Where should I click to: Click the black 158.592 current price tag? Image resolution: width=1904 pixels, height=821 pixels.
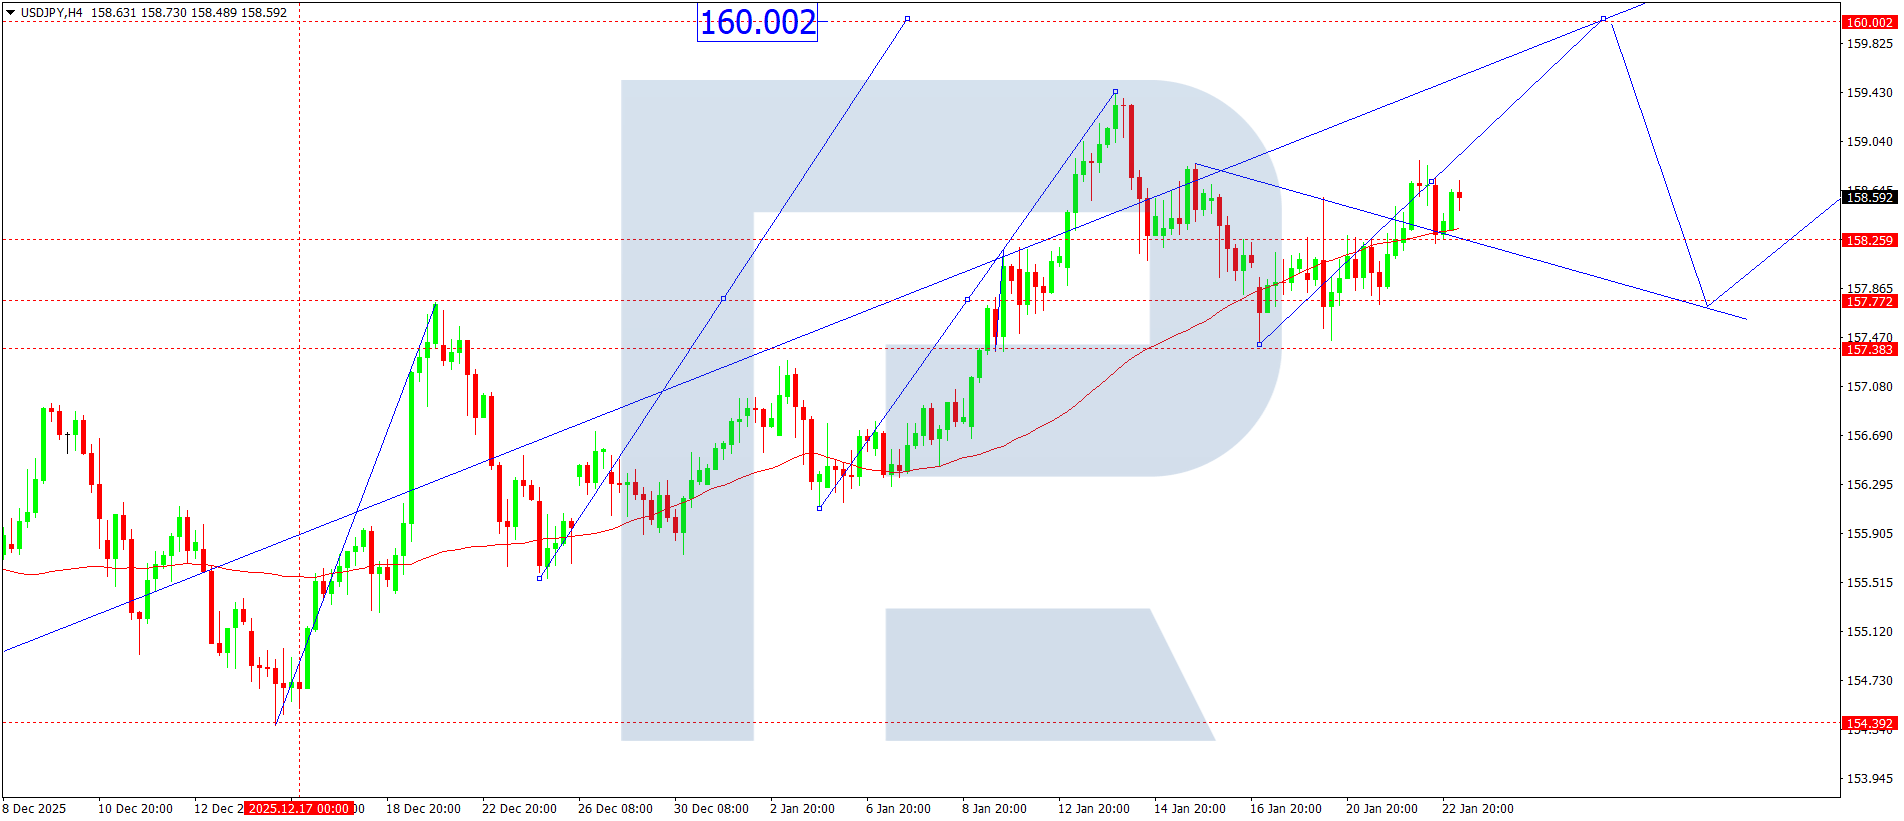click(x=1868, y=198)
